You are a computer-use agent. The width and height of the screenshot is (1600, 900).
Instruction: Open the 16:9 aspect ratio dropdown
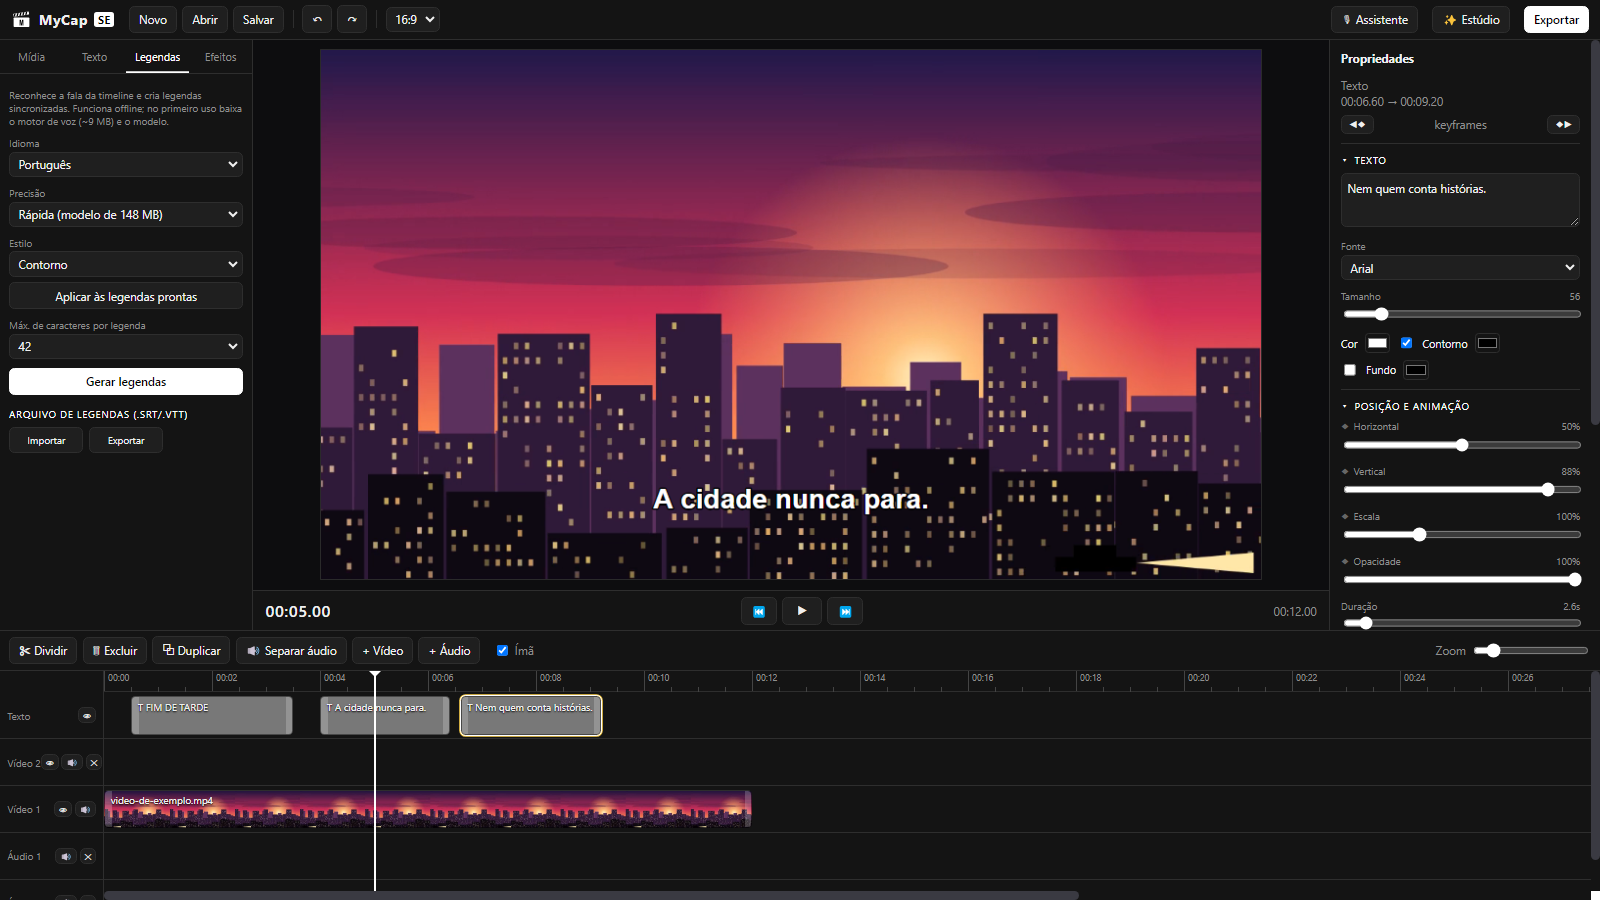(x=413, y=20)
